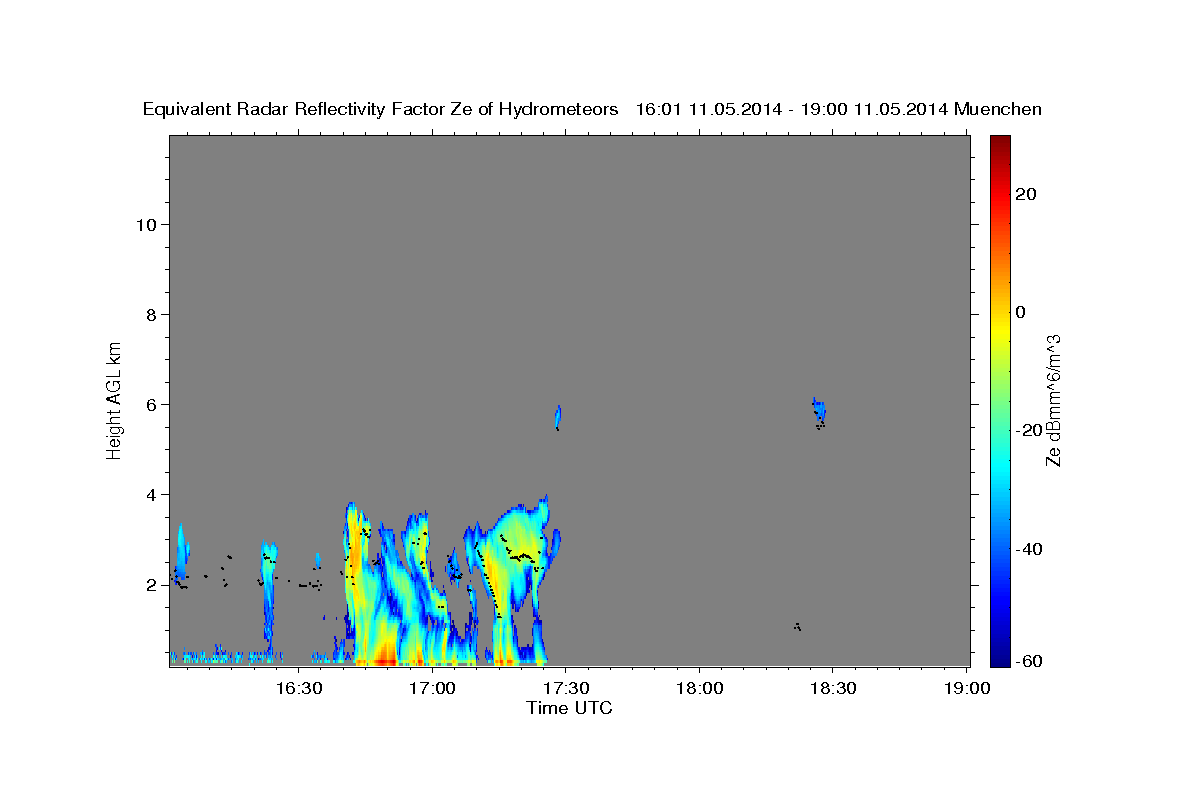Click the blue echo at 6 km near 18:30
Viewport: 1200px width, 800px height.
[819, 412]
